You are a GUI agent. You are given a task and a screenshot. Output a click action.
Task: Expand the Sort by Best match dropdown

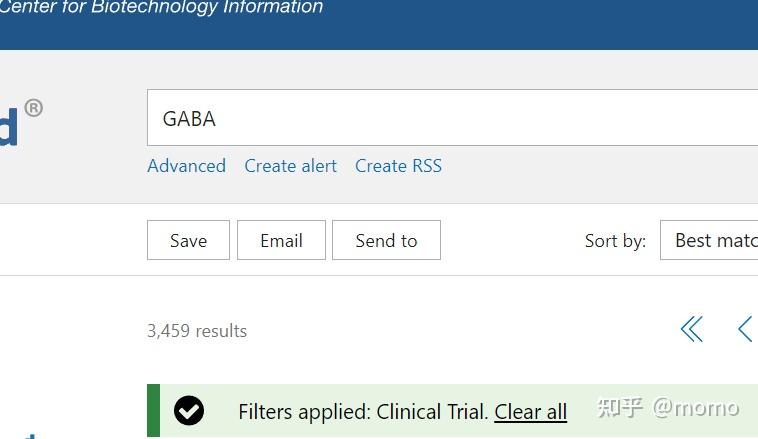(x=712, y=240)
